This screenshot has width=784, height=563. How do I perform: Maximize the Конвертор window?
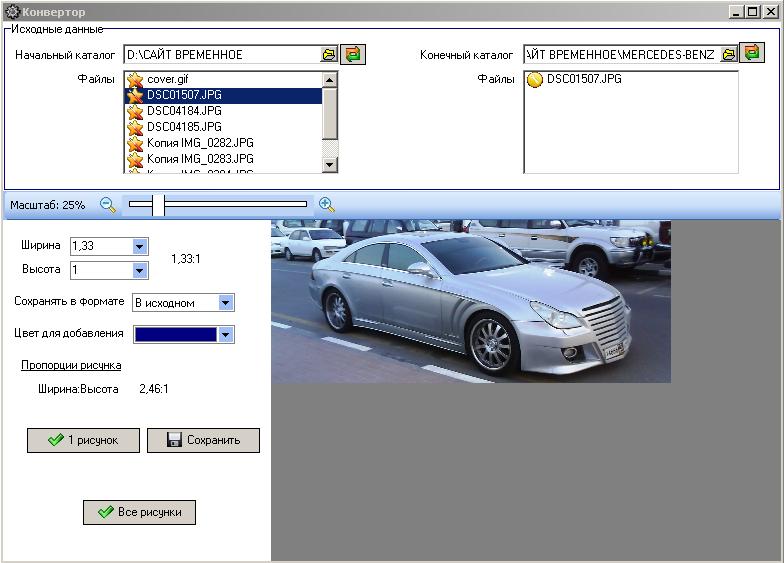coord(752,12)
